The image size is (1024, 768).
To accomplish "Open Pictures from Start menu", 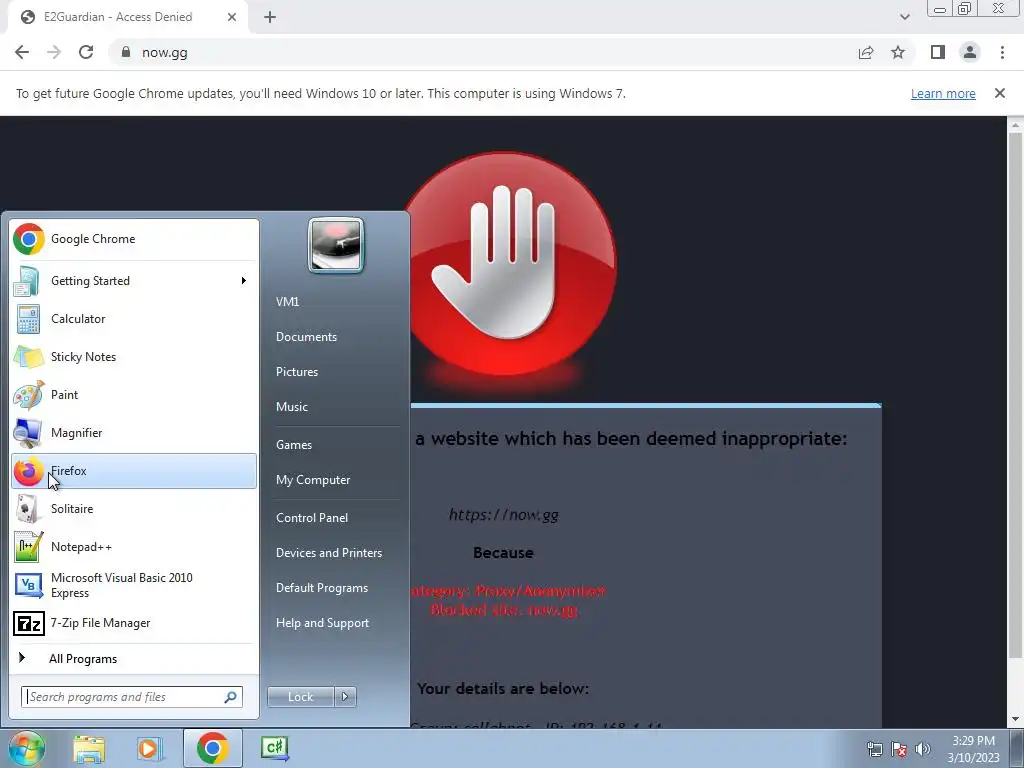I will click(x=297, y=372).
